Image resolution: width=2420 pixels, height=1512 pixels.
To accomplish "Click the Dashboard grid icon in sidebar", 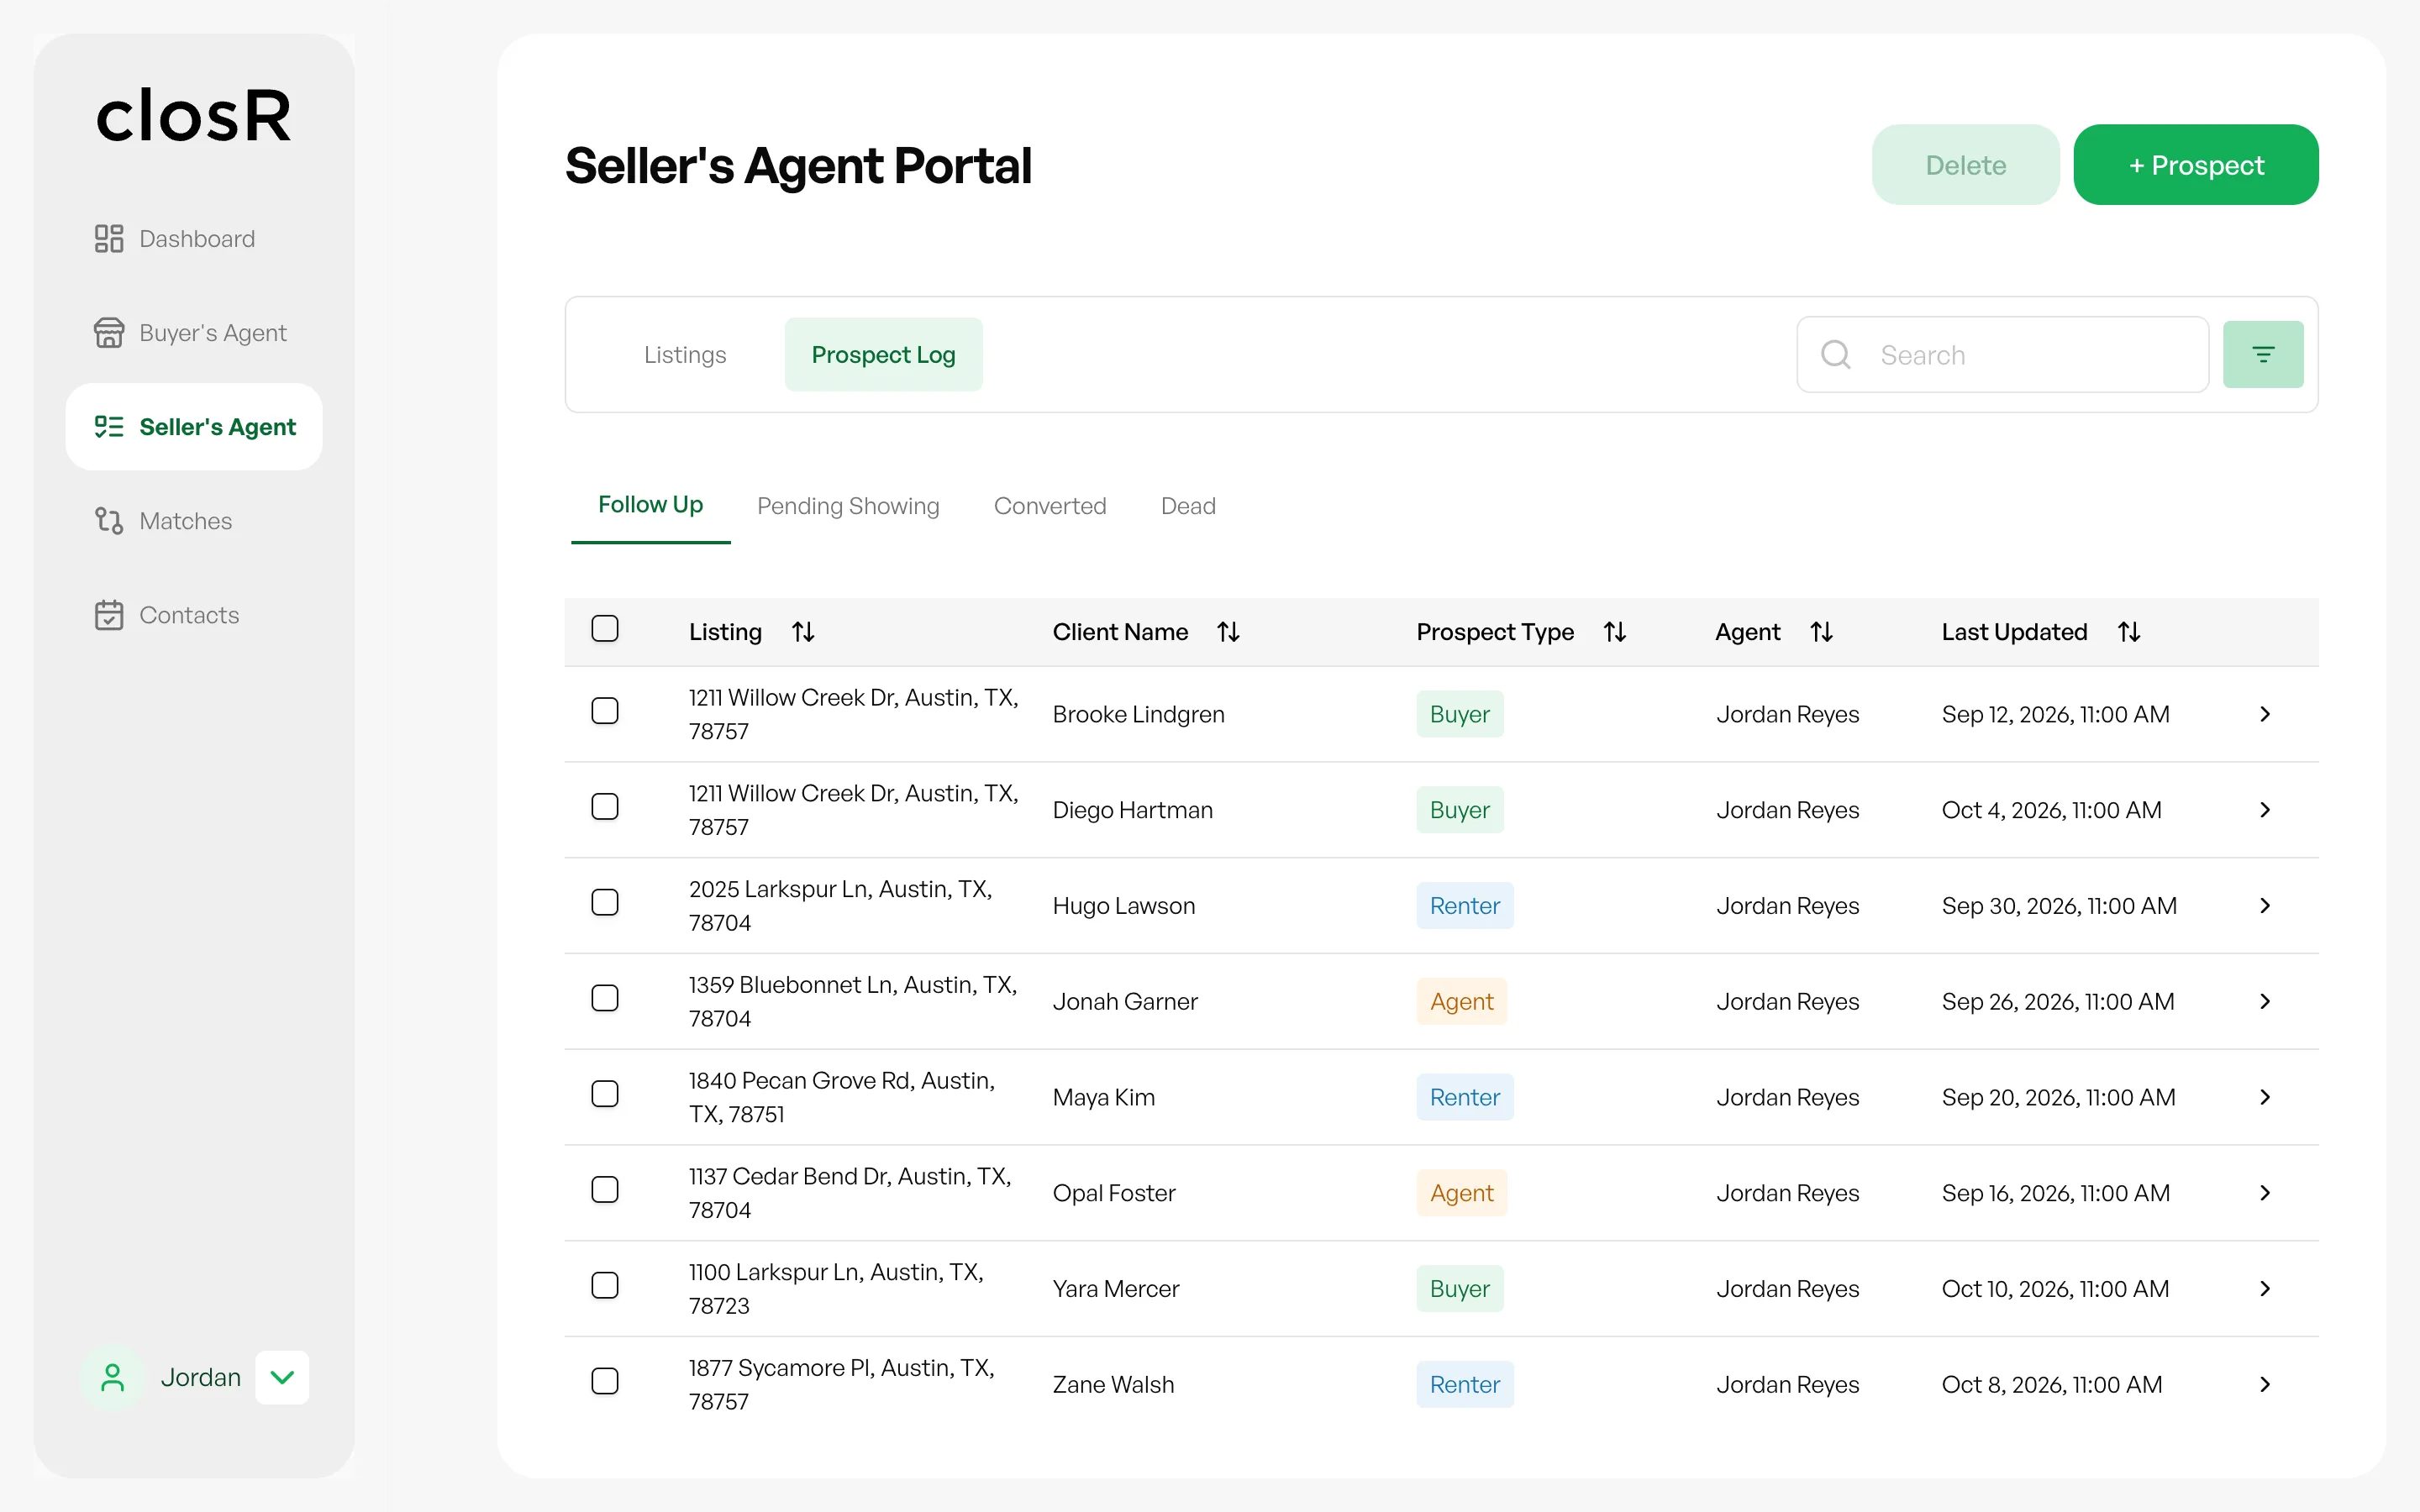I will tap(109, 238).
